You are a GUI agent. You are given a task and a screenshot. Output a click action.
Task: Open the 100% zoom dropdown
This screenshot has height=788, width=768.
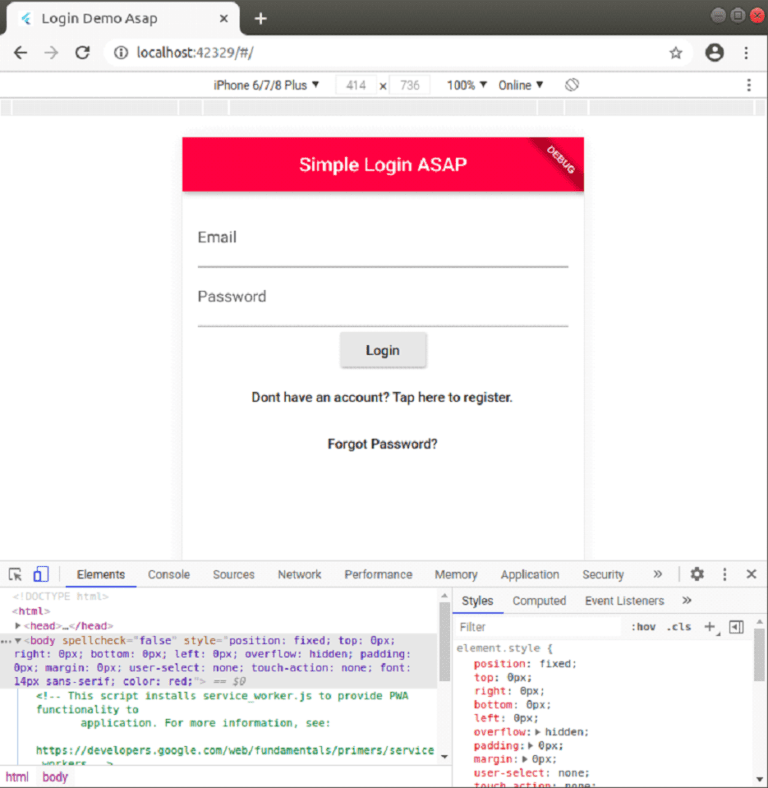[x=466, y=85]
